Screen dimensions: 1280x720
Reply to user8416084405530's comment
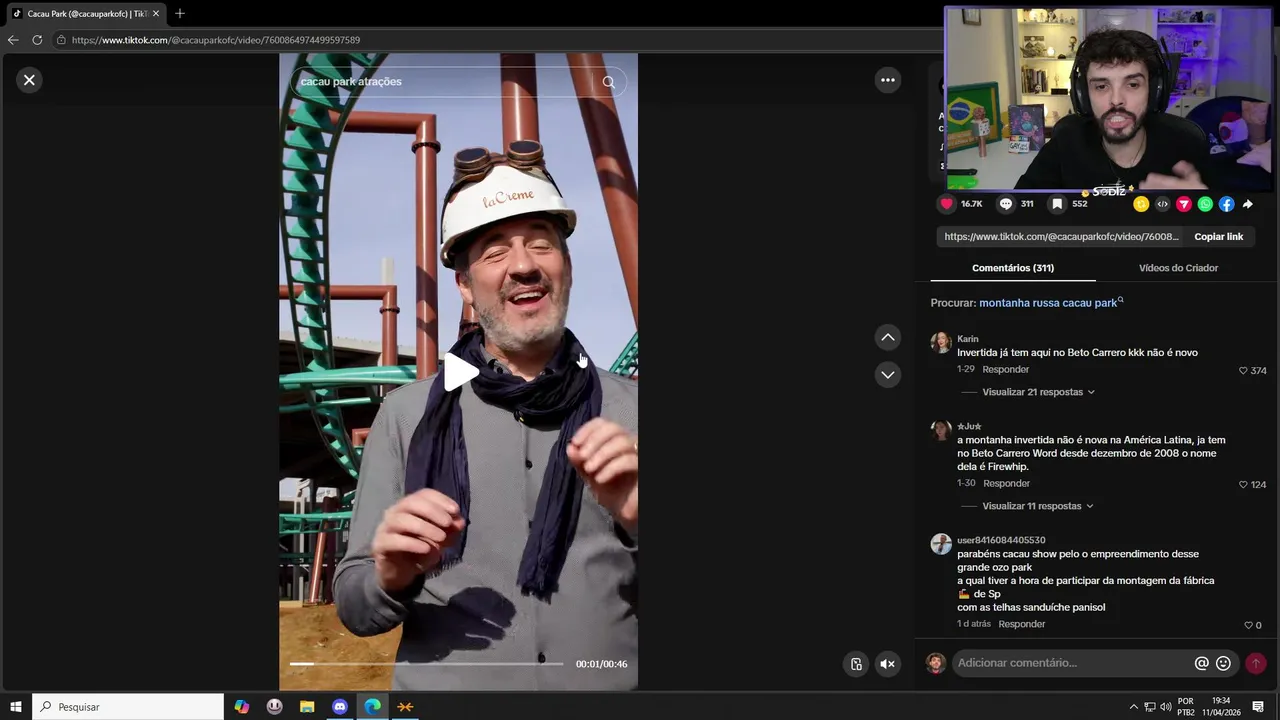coord(1021,624)
